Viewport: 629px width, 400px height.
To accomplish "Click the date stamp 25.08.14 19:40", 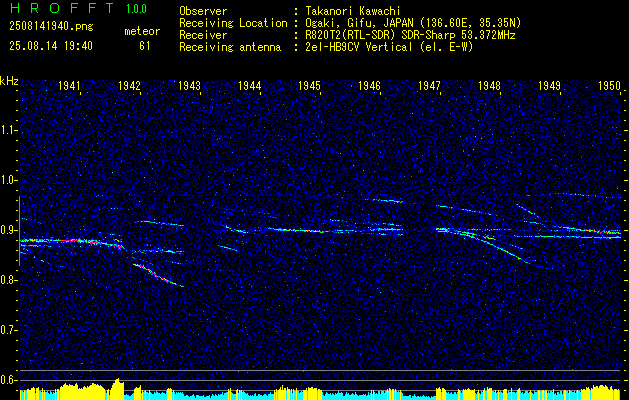I will coord(51,46).
